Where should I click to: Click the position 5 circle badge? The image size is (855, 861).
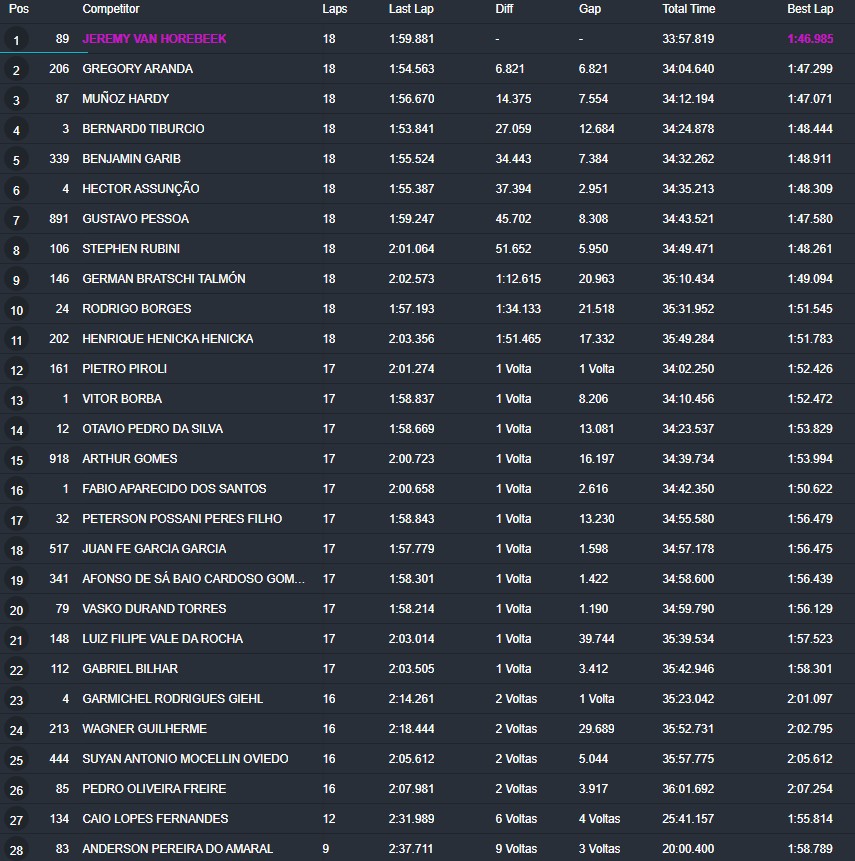pyautogui.click(x=16, y=161)
